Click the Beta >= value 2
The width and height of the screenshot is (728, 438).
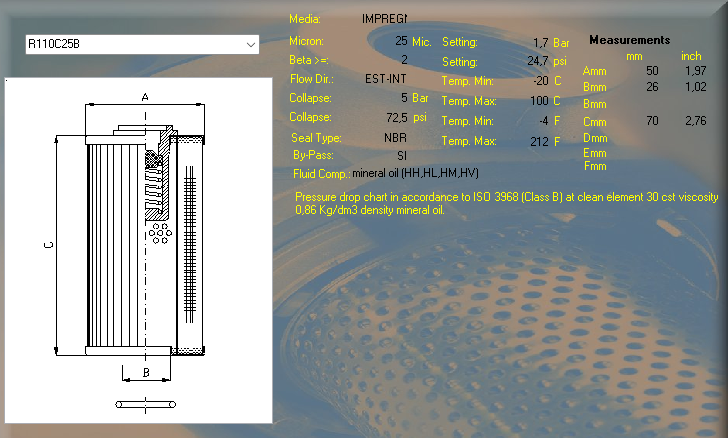404,59
